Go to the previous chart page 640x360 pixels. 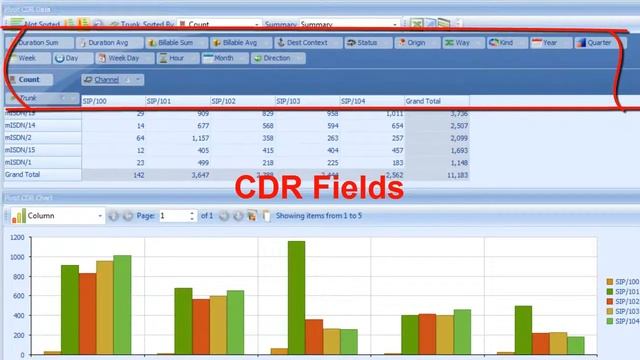point(128,216)
